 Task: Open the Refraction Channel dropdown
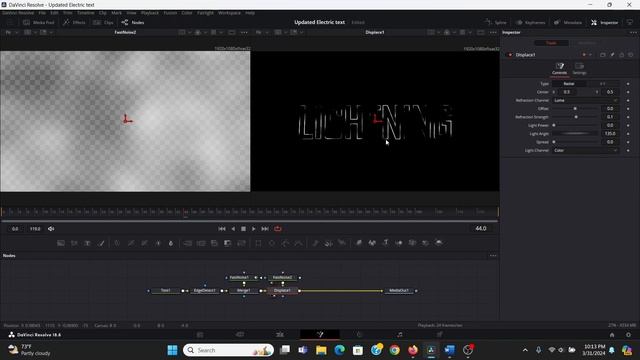pos(585,100)
